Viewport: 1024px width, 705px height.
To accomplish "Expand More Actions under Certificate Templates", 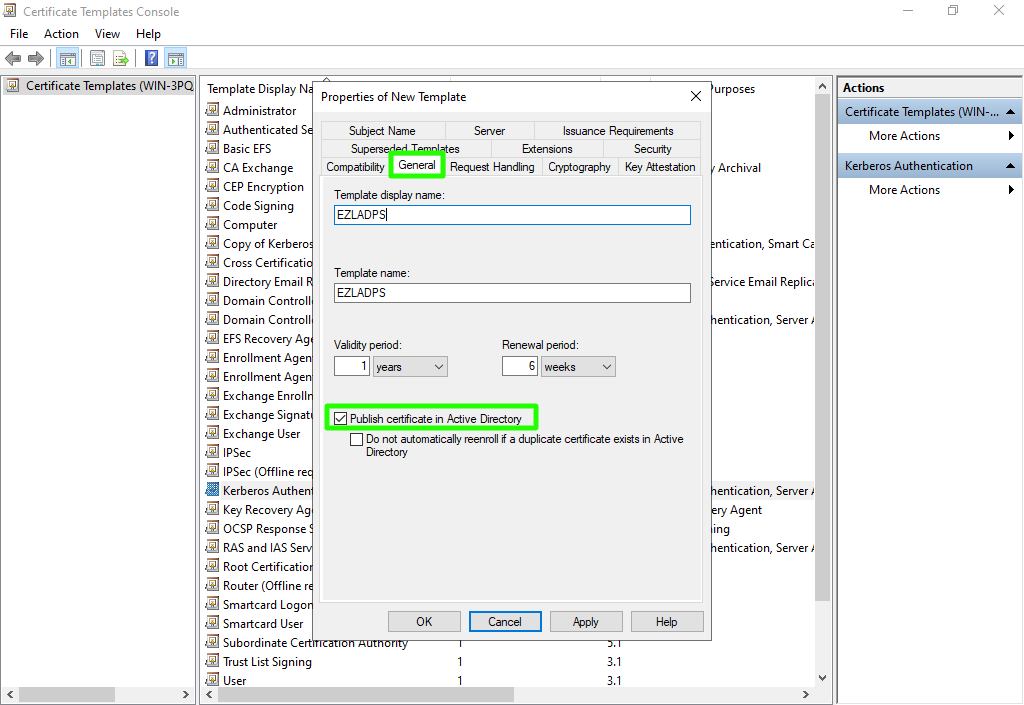I will [1011, 136].
